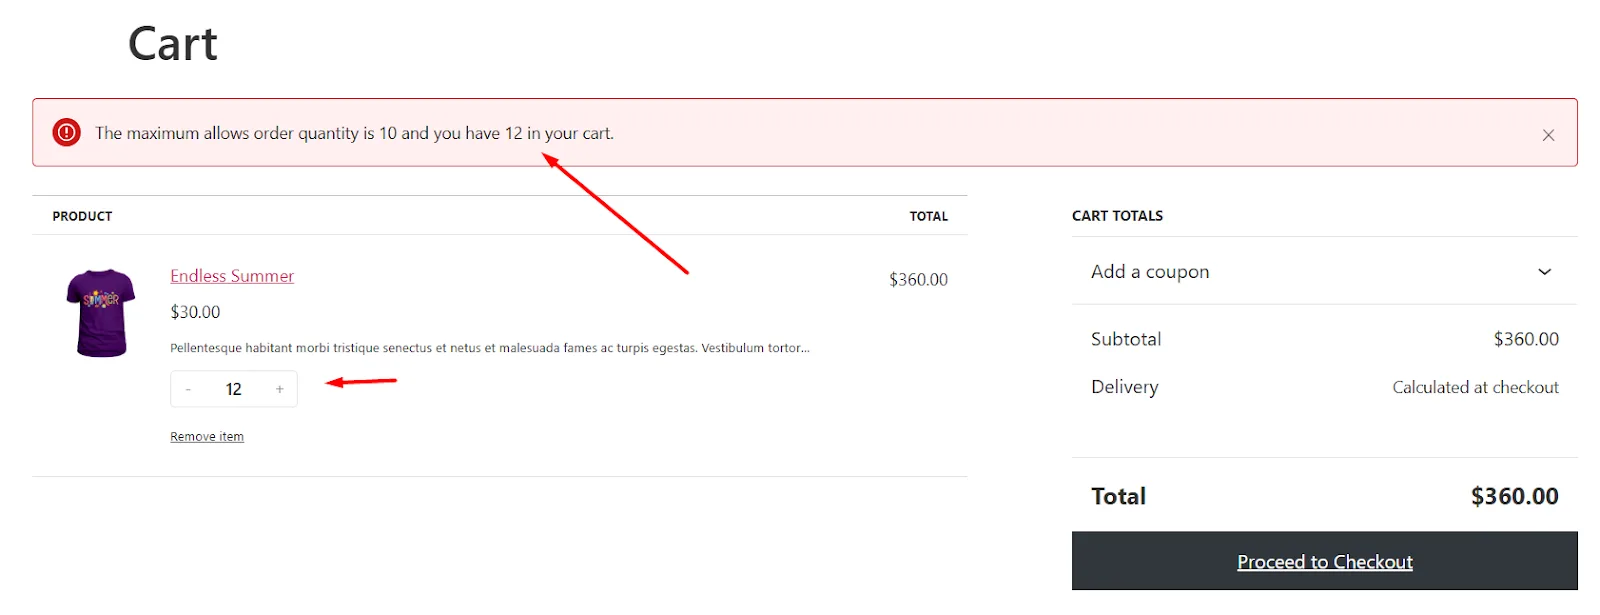The height and width of the screenshot is (615, 1600).
Task: Dismiss the maximum quantity error notice
Action: tap(1547, 135)
